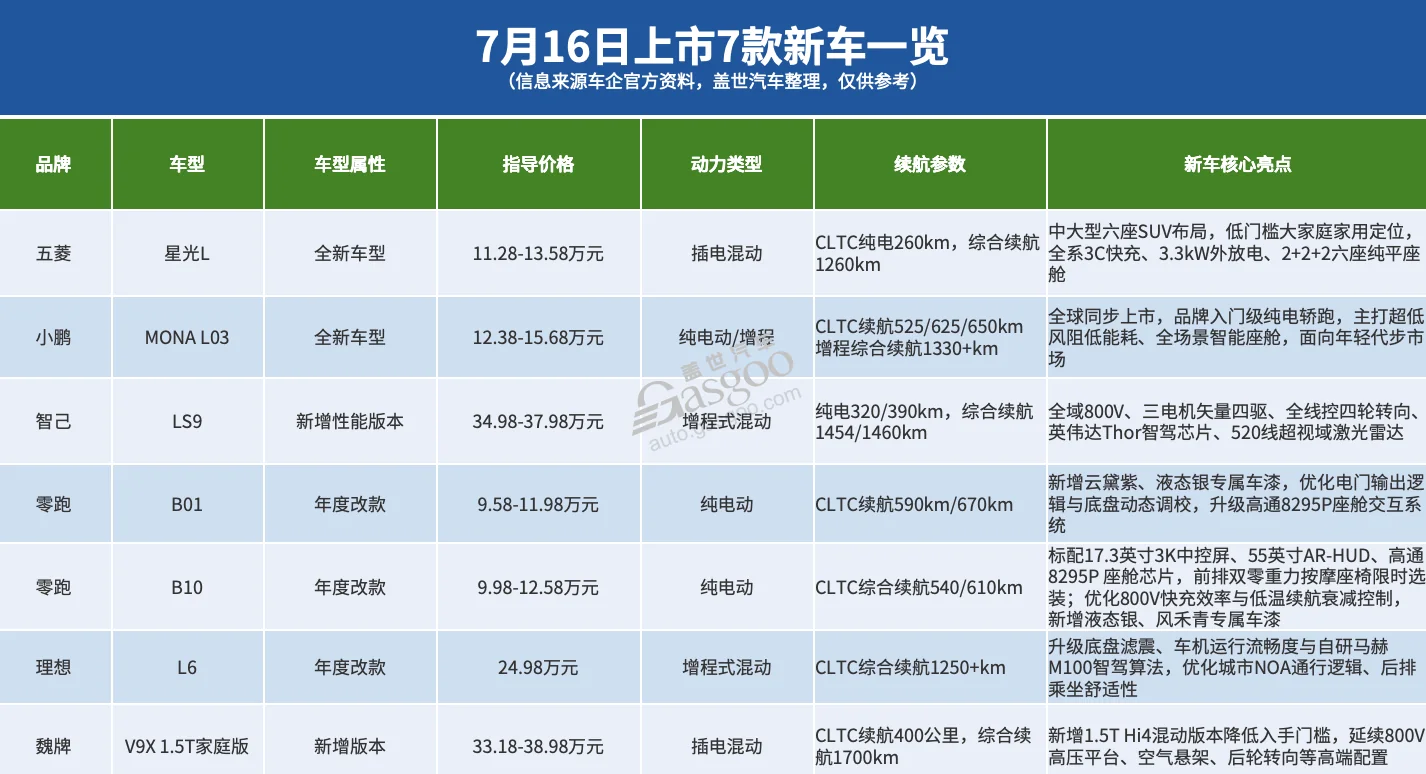Select the 动力类型 column header
The height and width of the screenshot is (774, 1426).
tap(727, 164)
